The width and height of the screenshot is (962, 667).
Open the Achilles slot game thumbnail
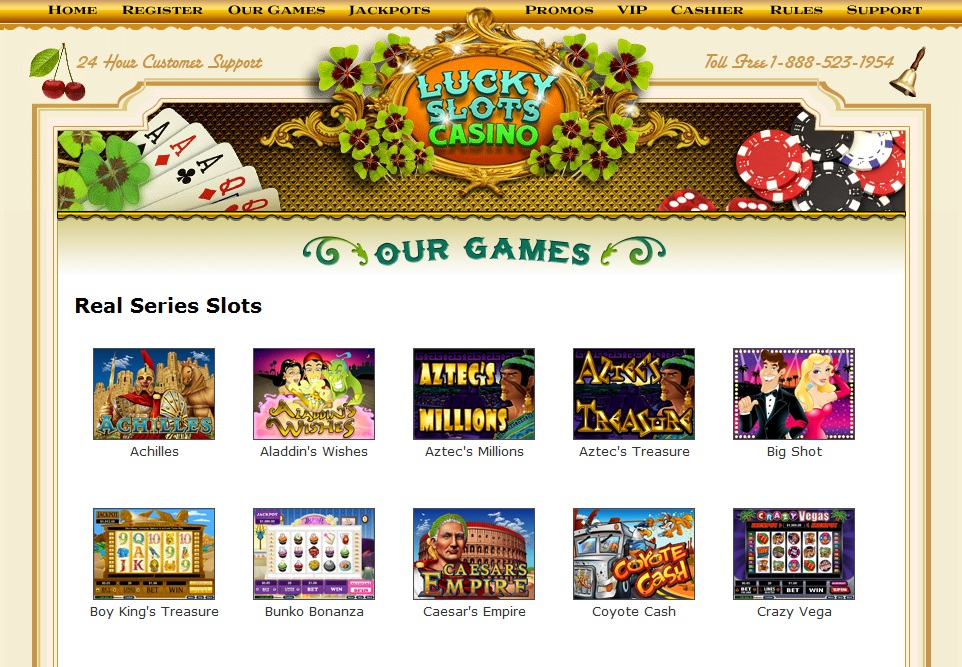pyautogui.click(x=154, y=394)
